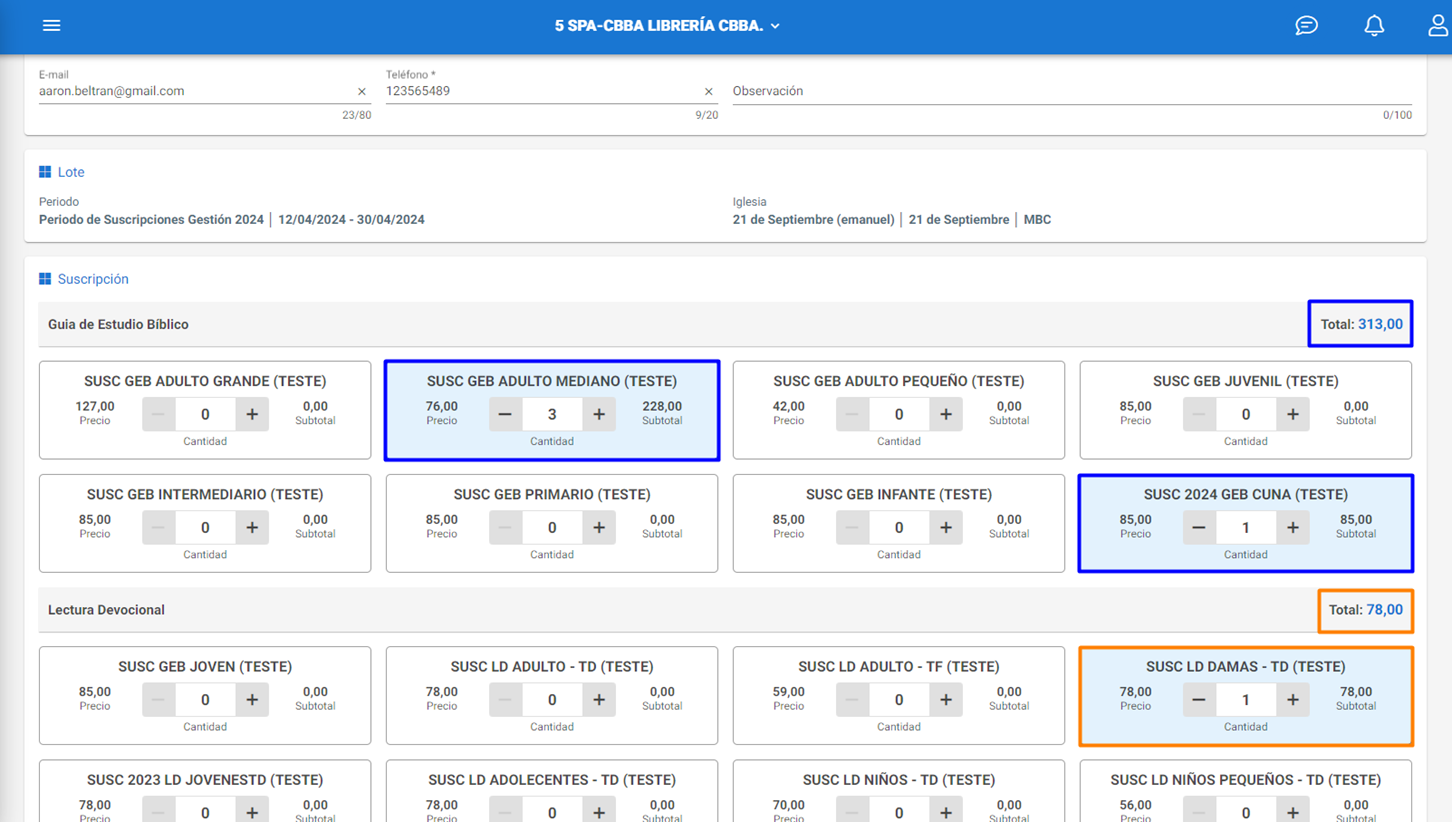Increase quantity of SUSC GEB JOVEN
Screen dimensions: 1452x822
pyautogui.click(x=252, y=700)
